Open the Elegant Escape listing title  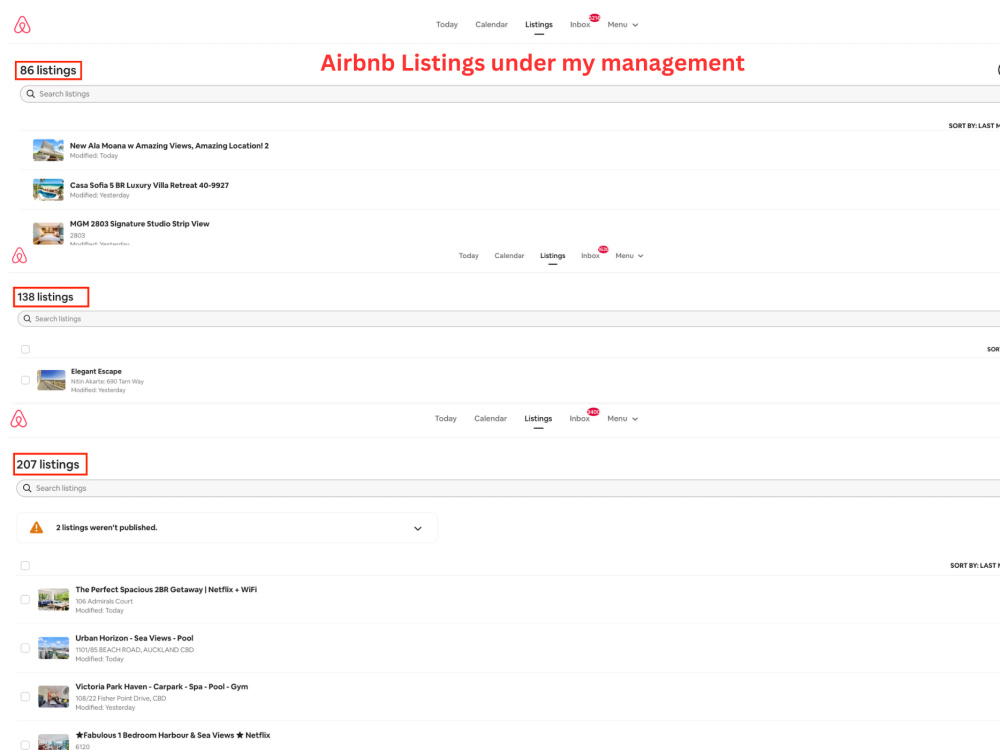(x=96, y=372)
